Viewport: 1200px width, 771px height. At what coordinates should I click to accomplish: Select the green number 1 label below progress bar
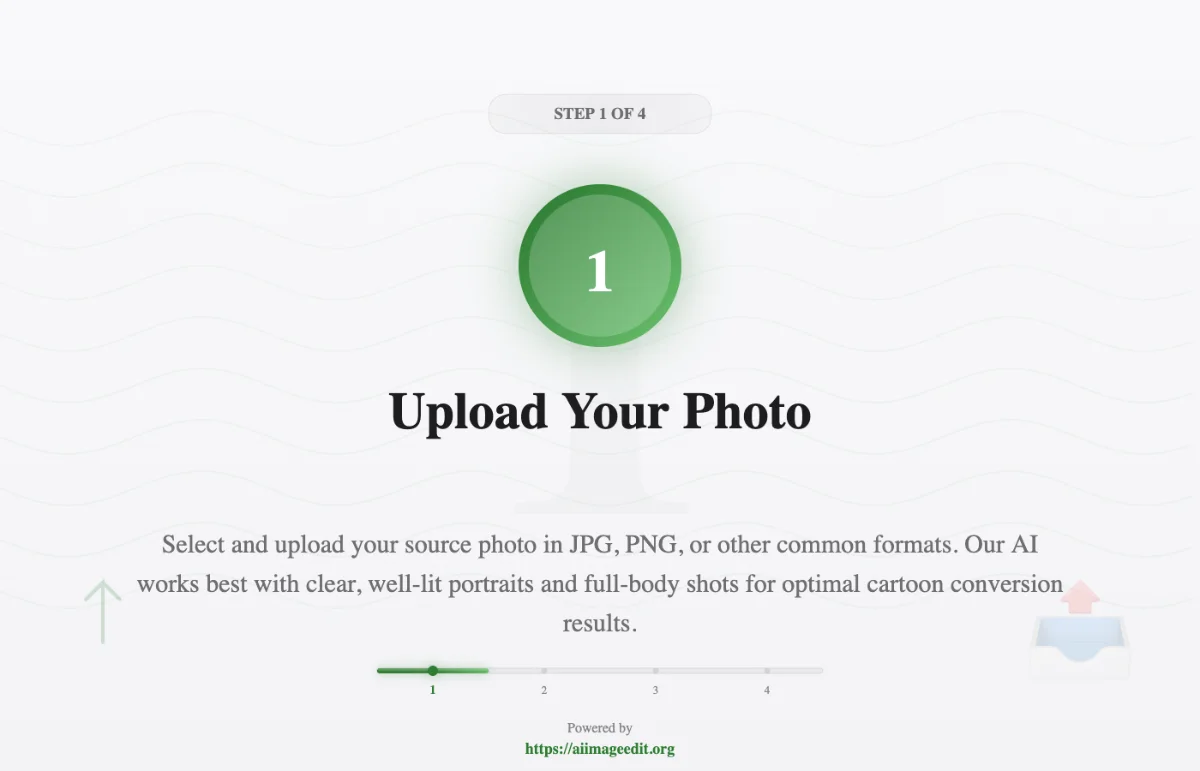pos(433,690)
